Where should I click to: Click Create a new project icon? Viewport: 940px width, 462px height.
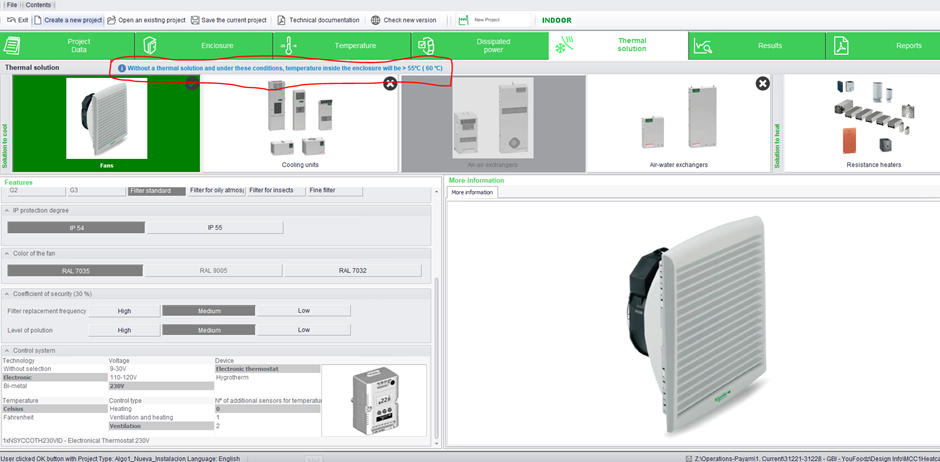pos(38,20)
